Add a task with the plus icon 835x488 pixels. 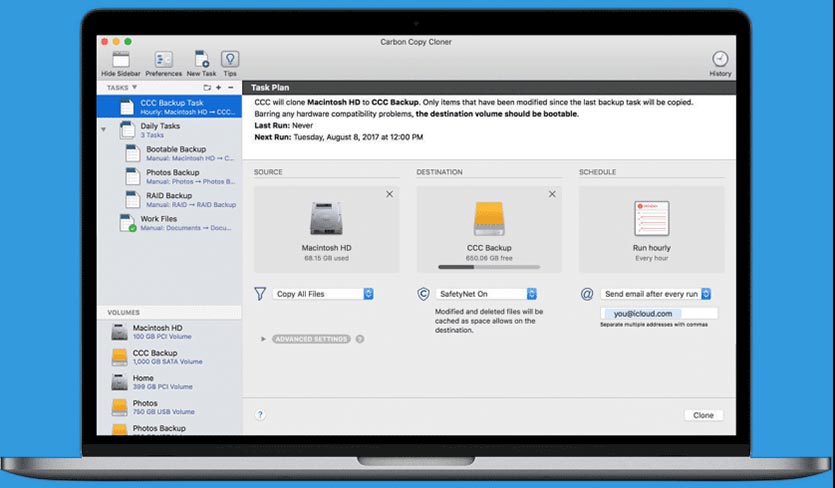(219, 88)
